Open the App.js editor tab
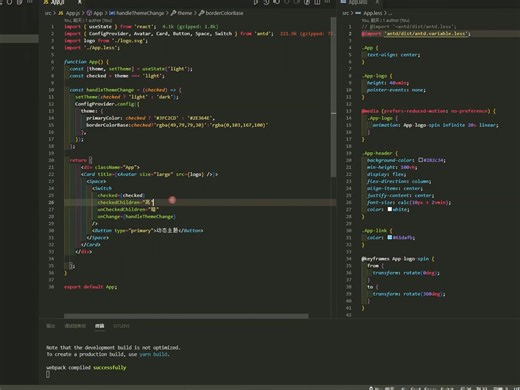 pos(57,2)
